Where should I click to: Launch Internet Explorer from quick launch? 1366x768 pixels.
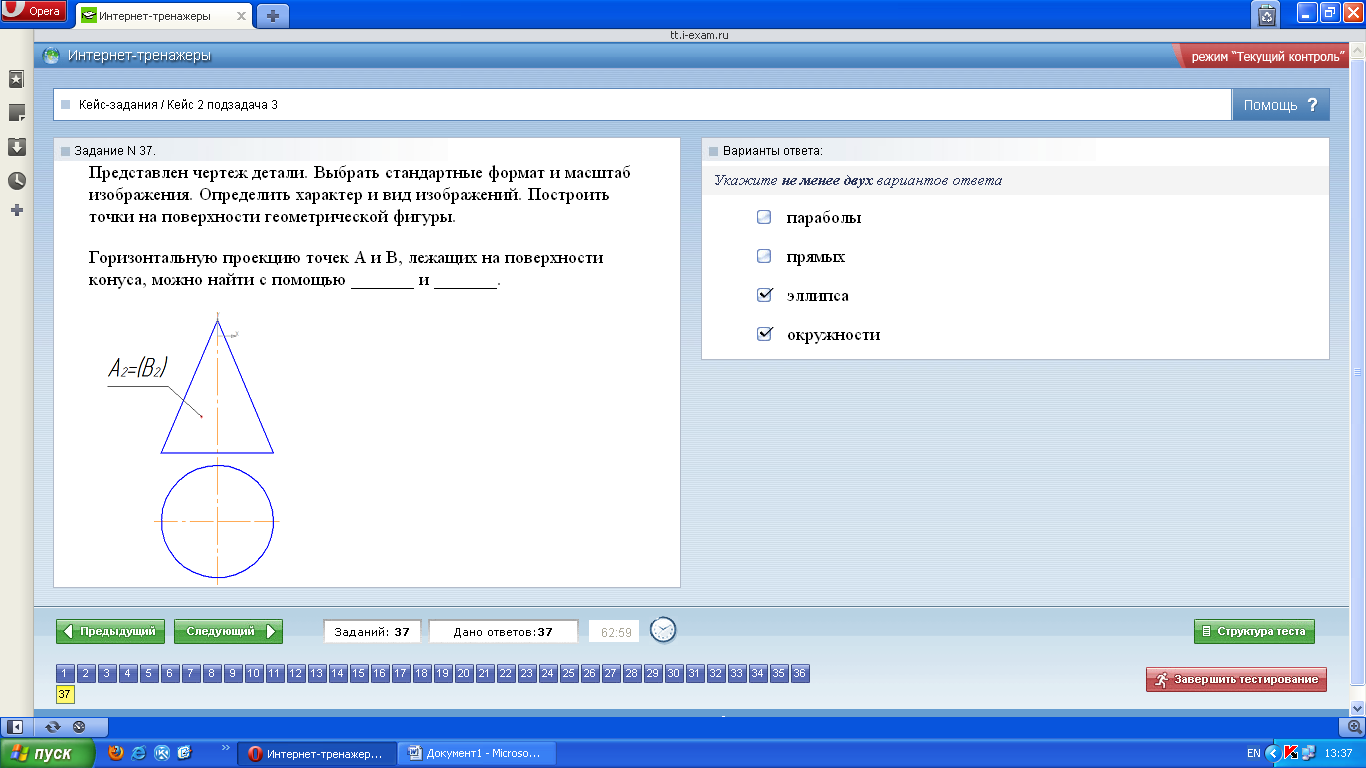point(139,752)
